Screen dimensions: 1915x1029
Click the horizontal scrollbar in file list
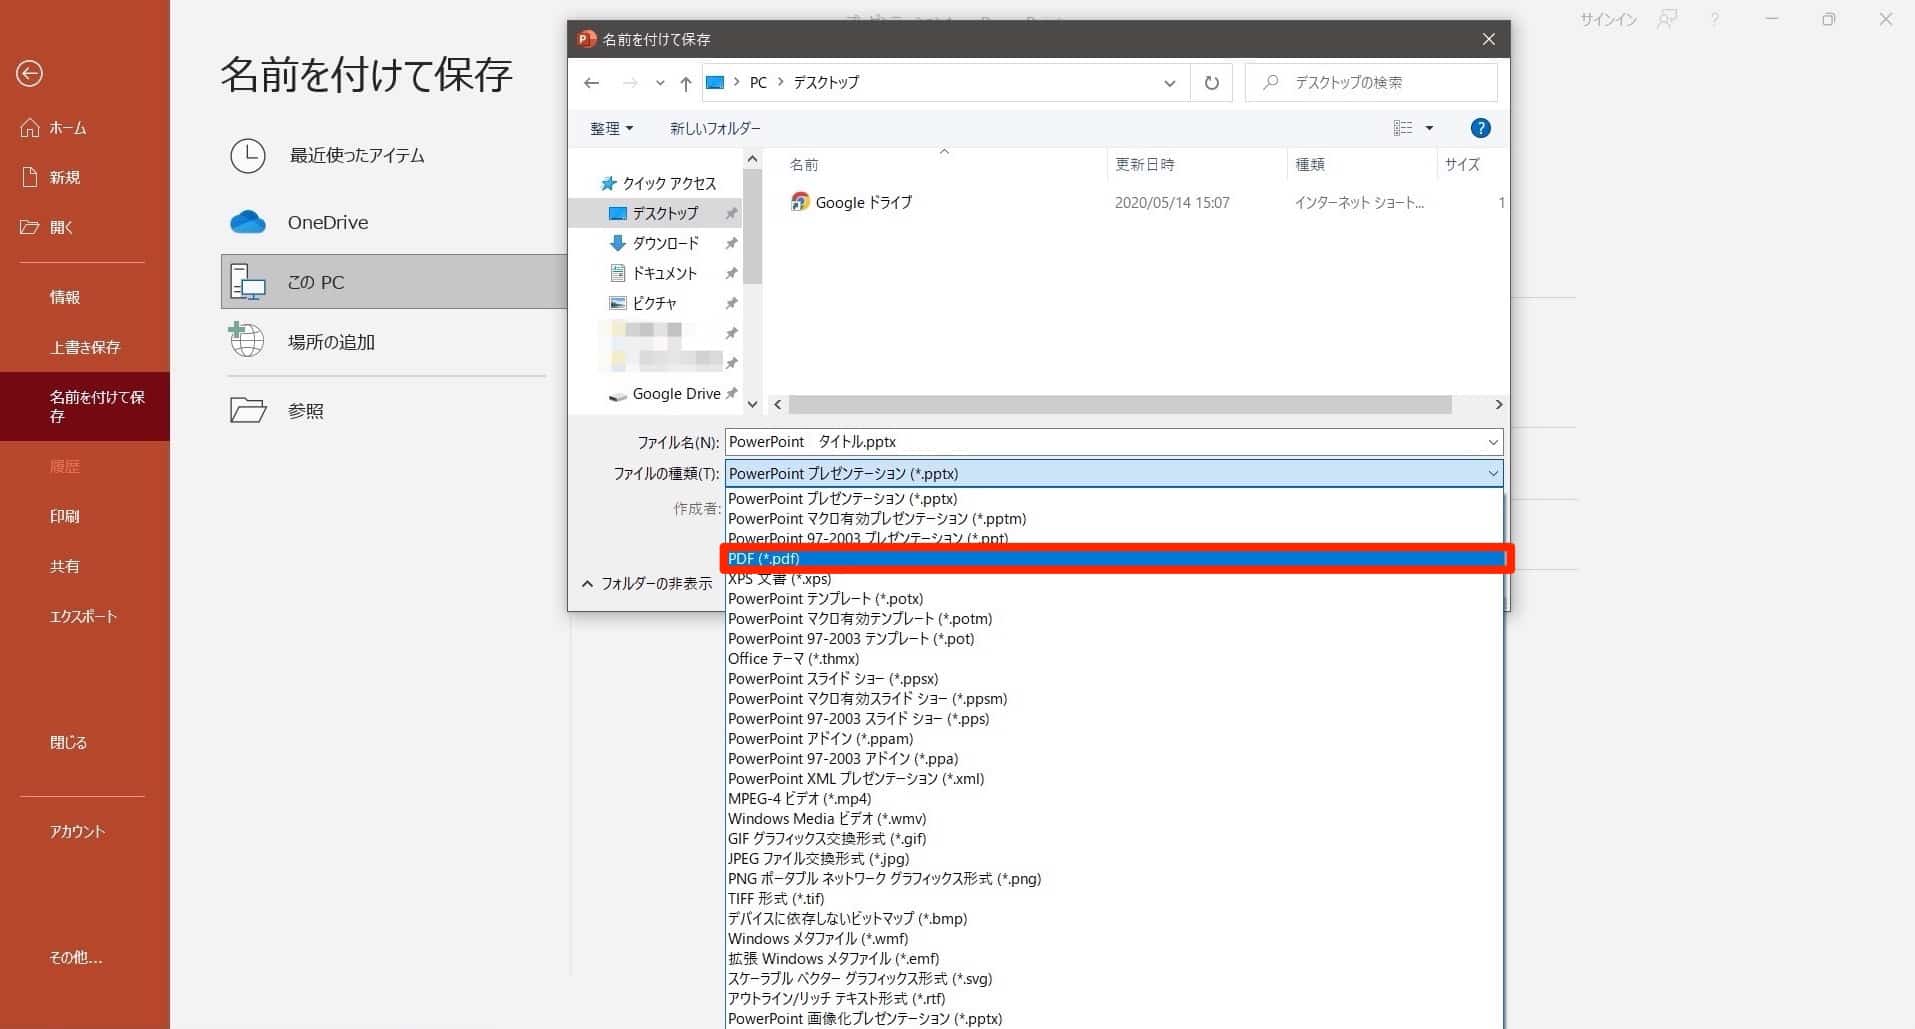coord(1120,405)
